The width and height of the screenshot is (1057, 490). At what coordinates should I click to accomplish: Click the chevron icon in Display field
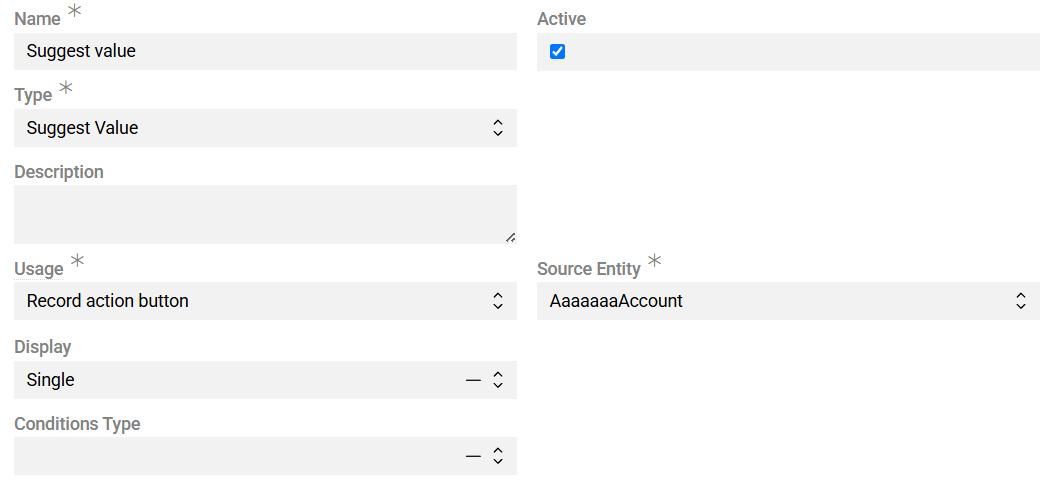498,380
